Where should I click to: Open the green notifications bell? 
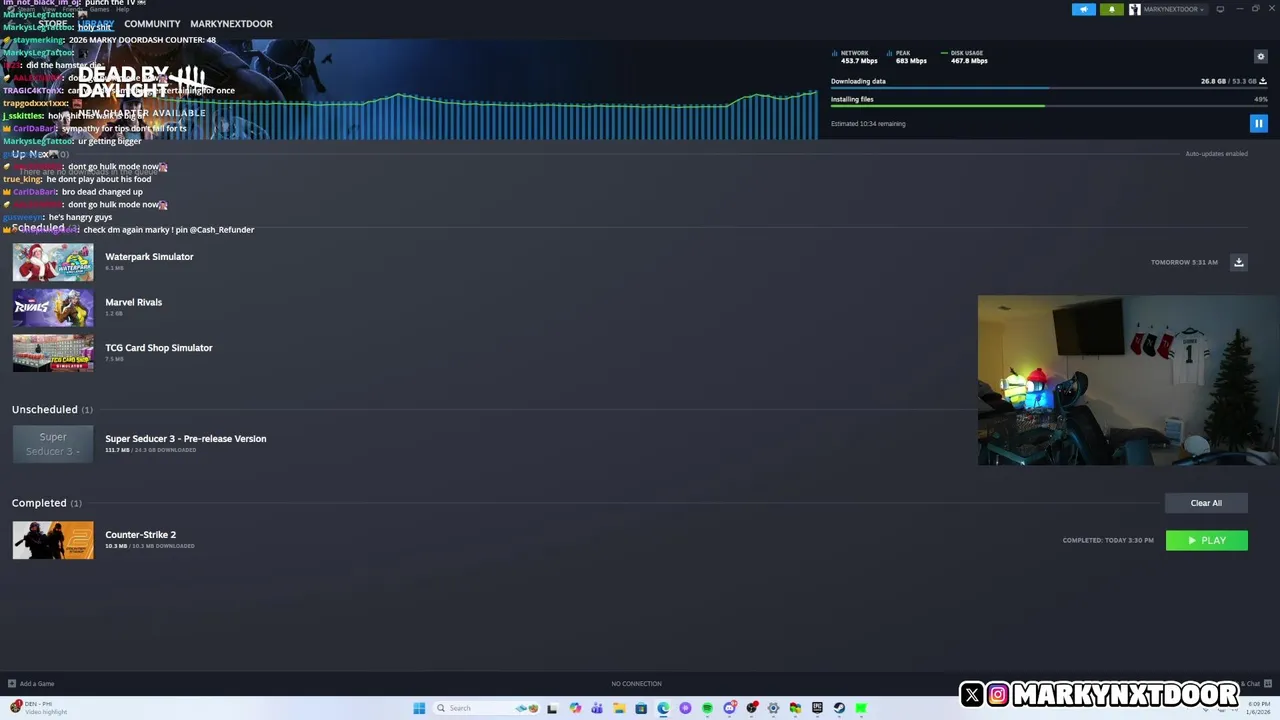pyautogui.click(x=1112, y=9)
